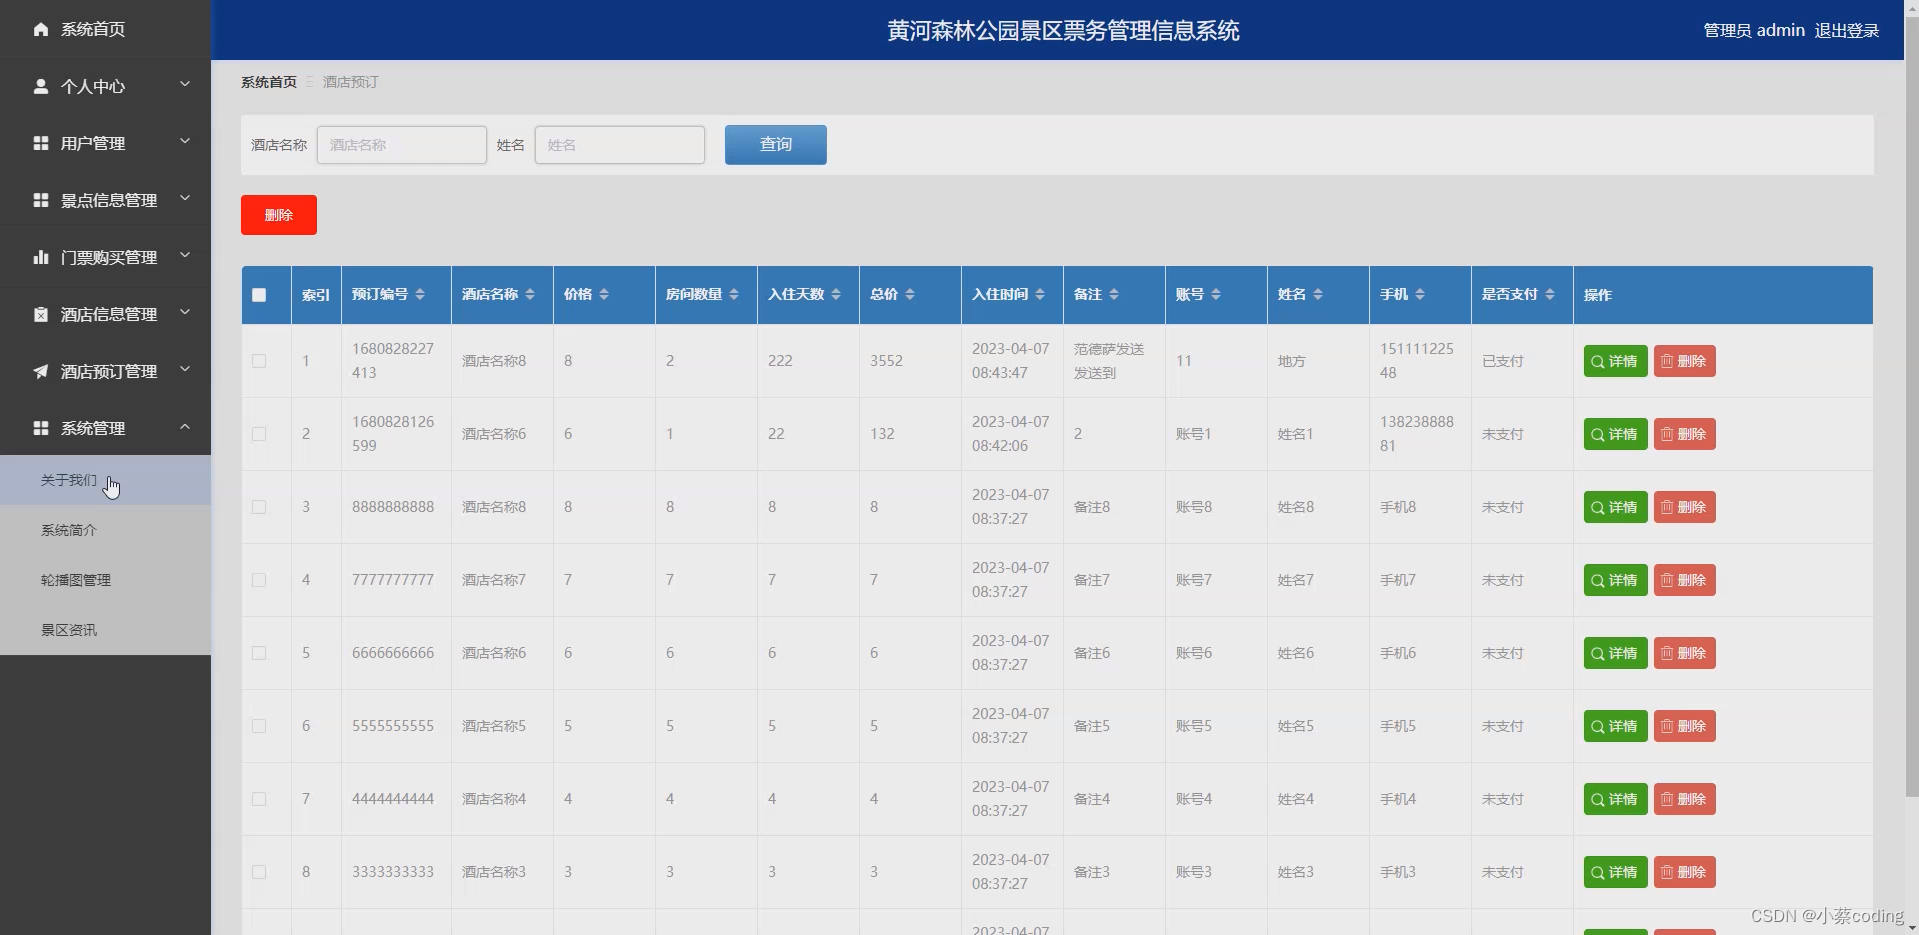This screenshot has height=935, width=1919.
Task: Check the row 7 checkbox for order 4444444444
Action: point(259,799)
